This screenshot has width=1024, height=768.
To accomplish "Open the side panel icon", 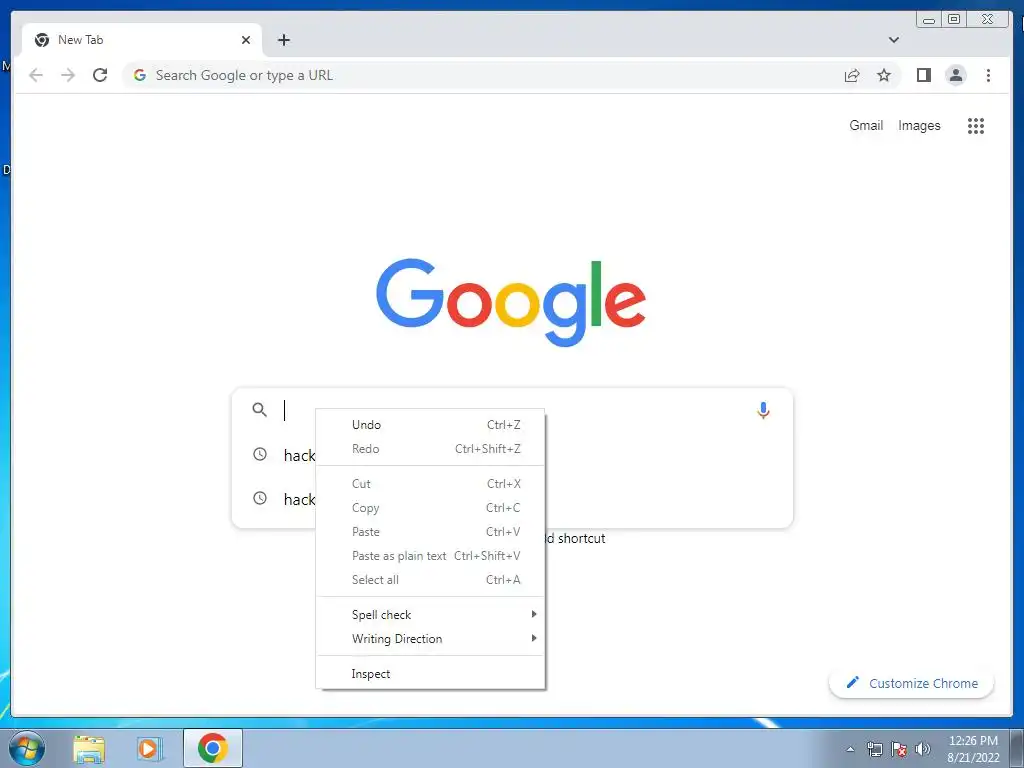I will [923, 75].
